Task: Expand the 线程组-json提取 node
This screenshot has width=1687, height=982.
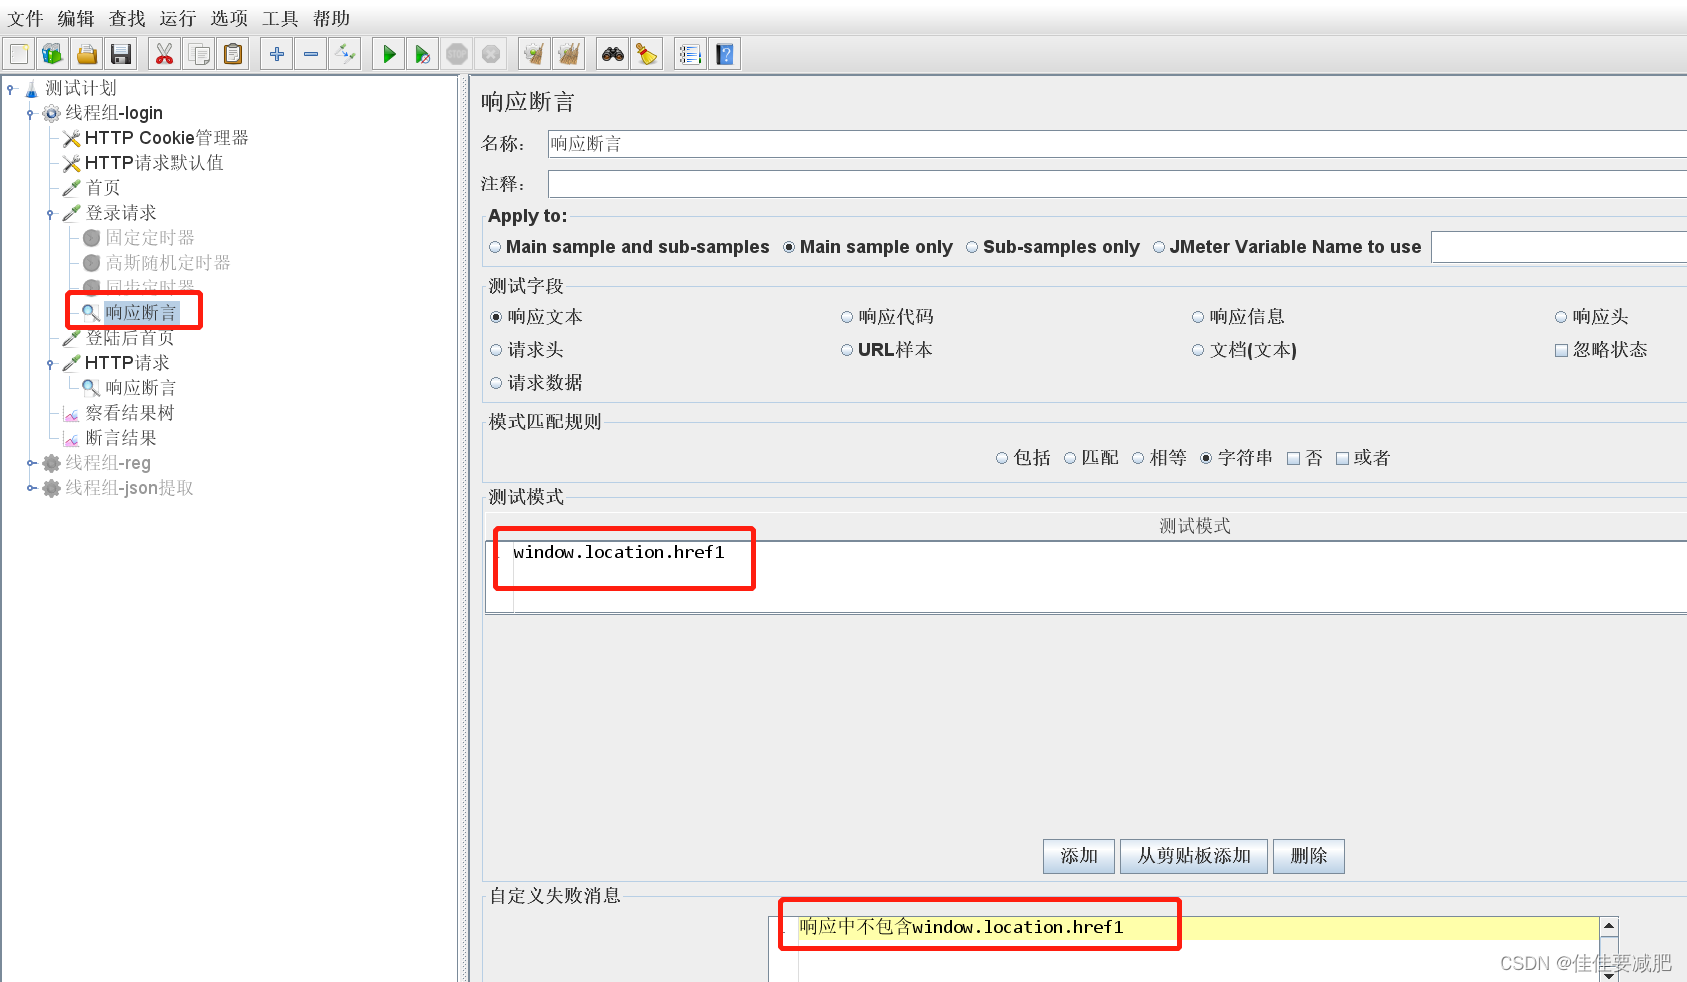Action: [x=31, y=488]
